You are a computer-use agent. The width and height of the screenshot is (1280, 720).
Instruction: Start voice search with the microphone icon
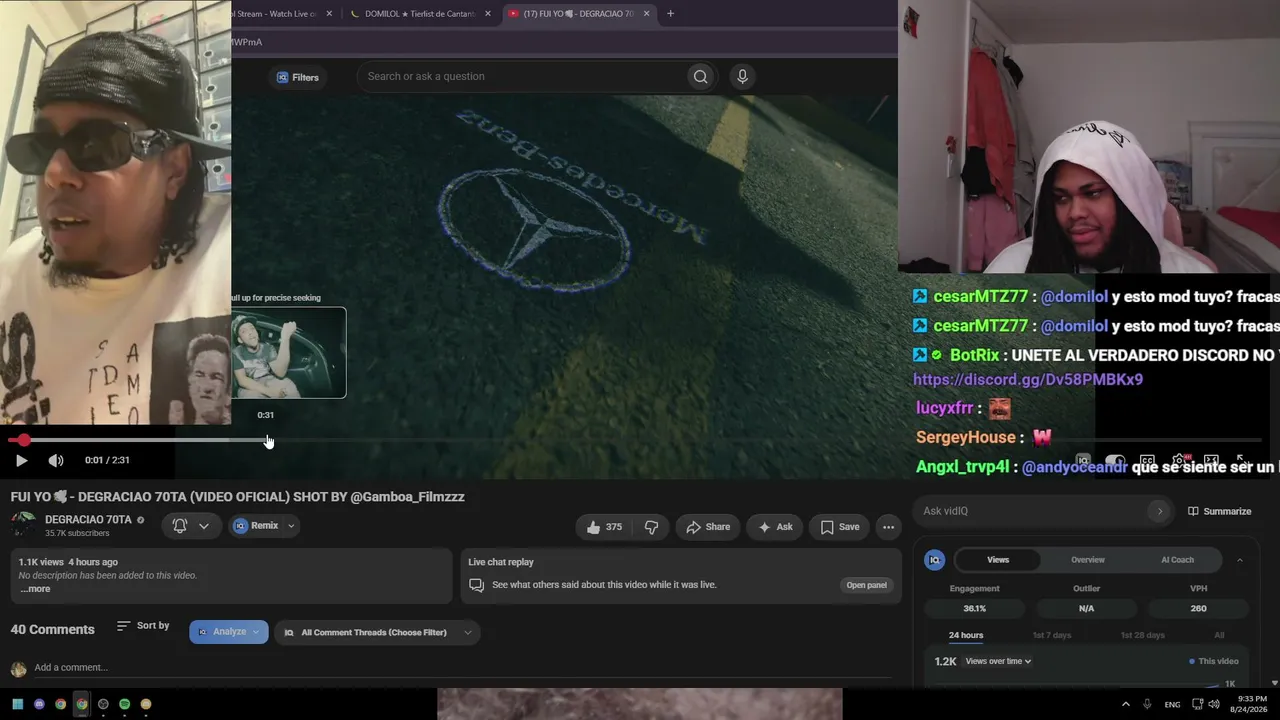coord(742,76)
